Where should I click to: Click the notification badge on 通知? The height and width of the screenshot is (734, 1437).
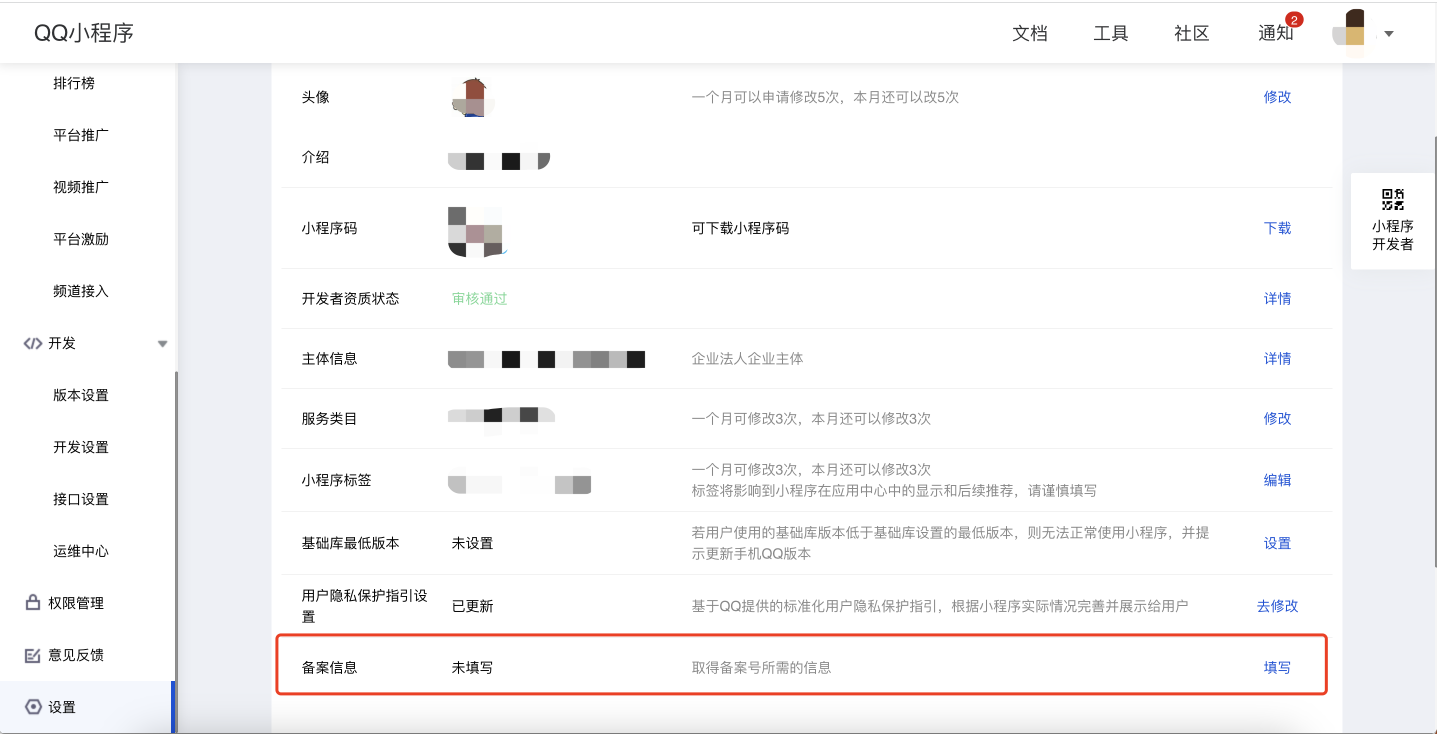(1294, 20)
